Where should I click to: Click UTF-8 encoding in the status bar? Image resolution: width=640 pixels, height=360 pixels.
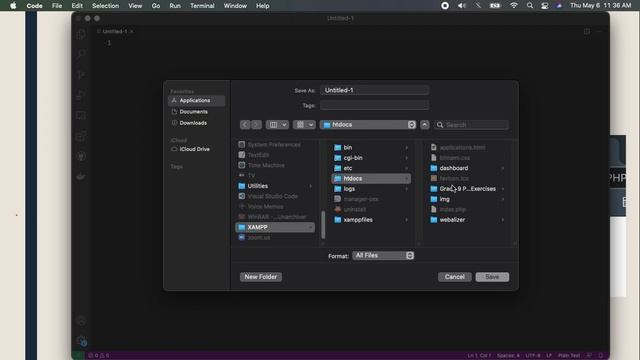point(533,356)
